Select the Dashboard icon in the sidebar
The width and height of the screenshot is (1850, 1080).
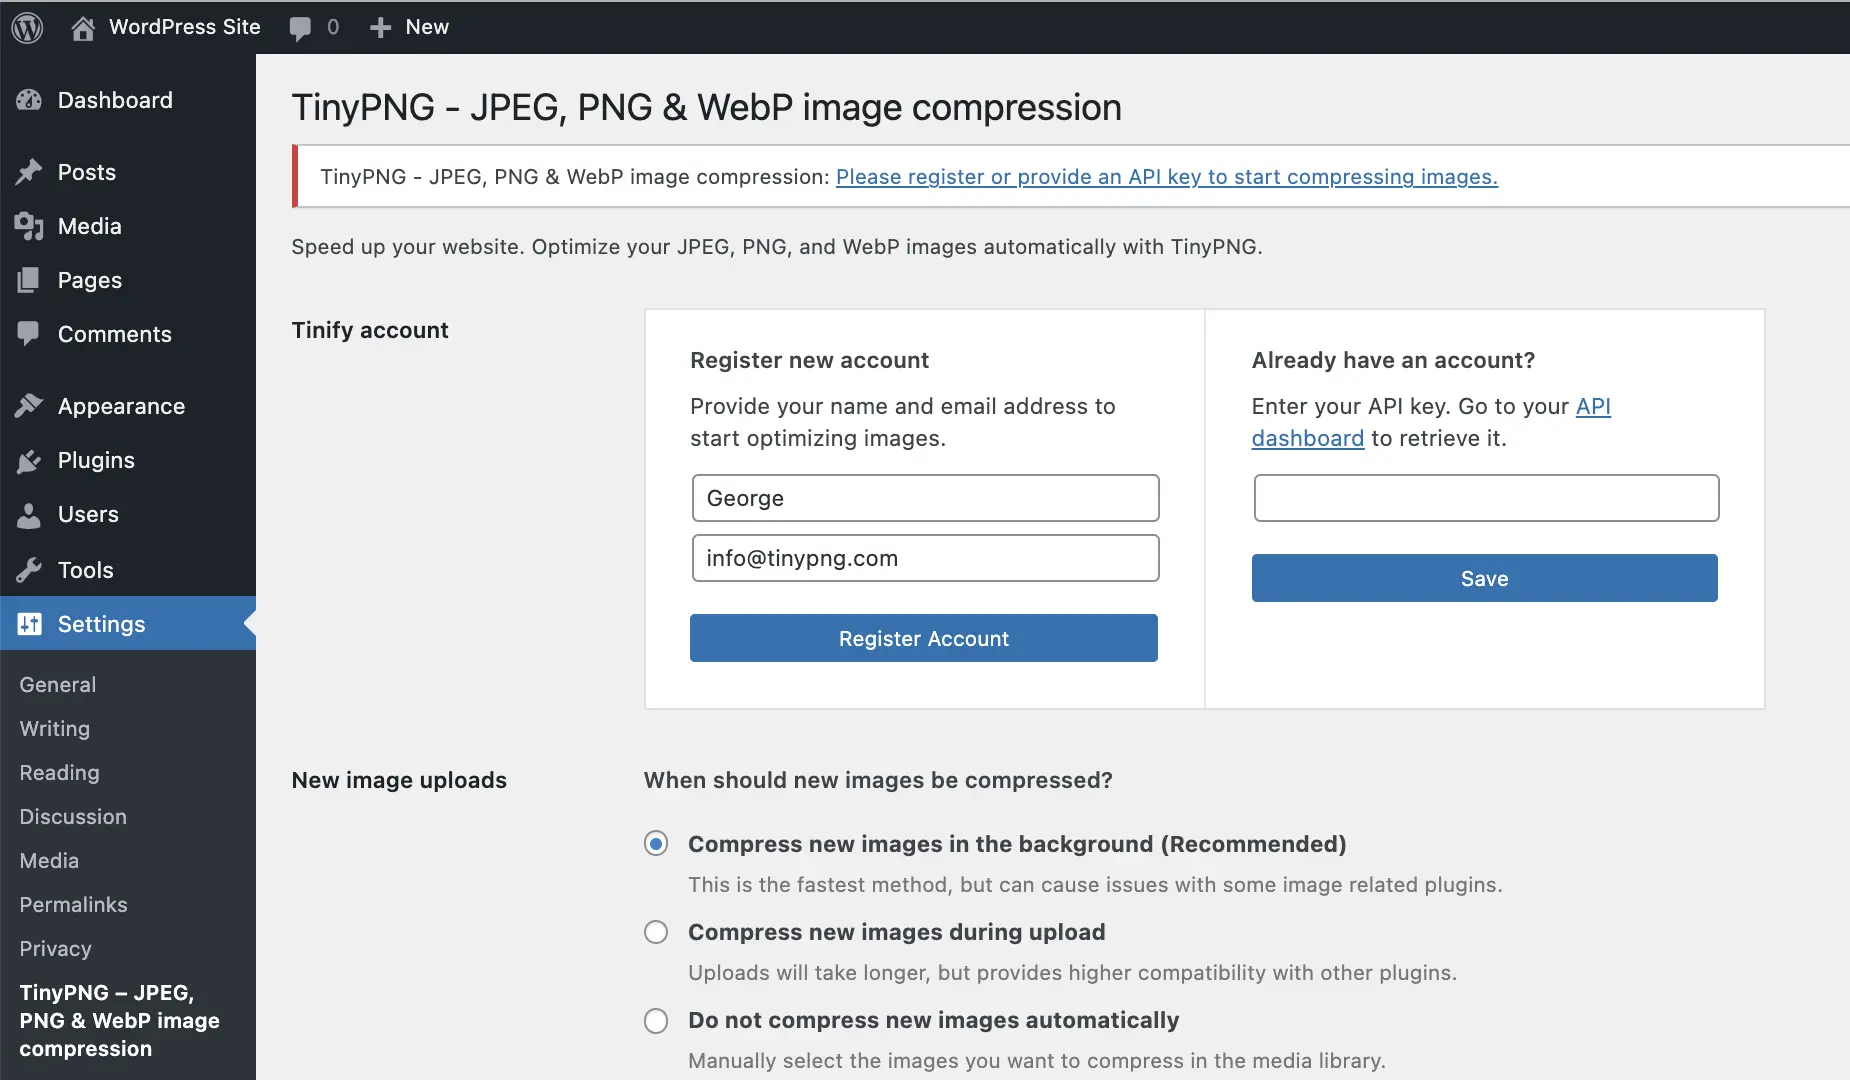pyautogui.click(x=29, y=100)
